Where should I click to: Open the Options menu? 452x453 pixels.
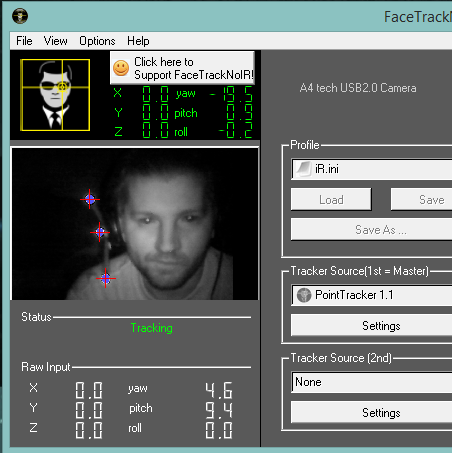pyautogui.click(x=97, y=41)
